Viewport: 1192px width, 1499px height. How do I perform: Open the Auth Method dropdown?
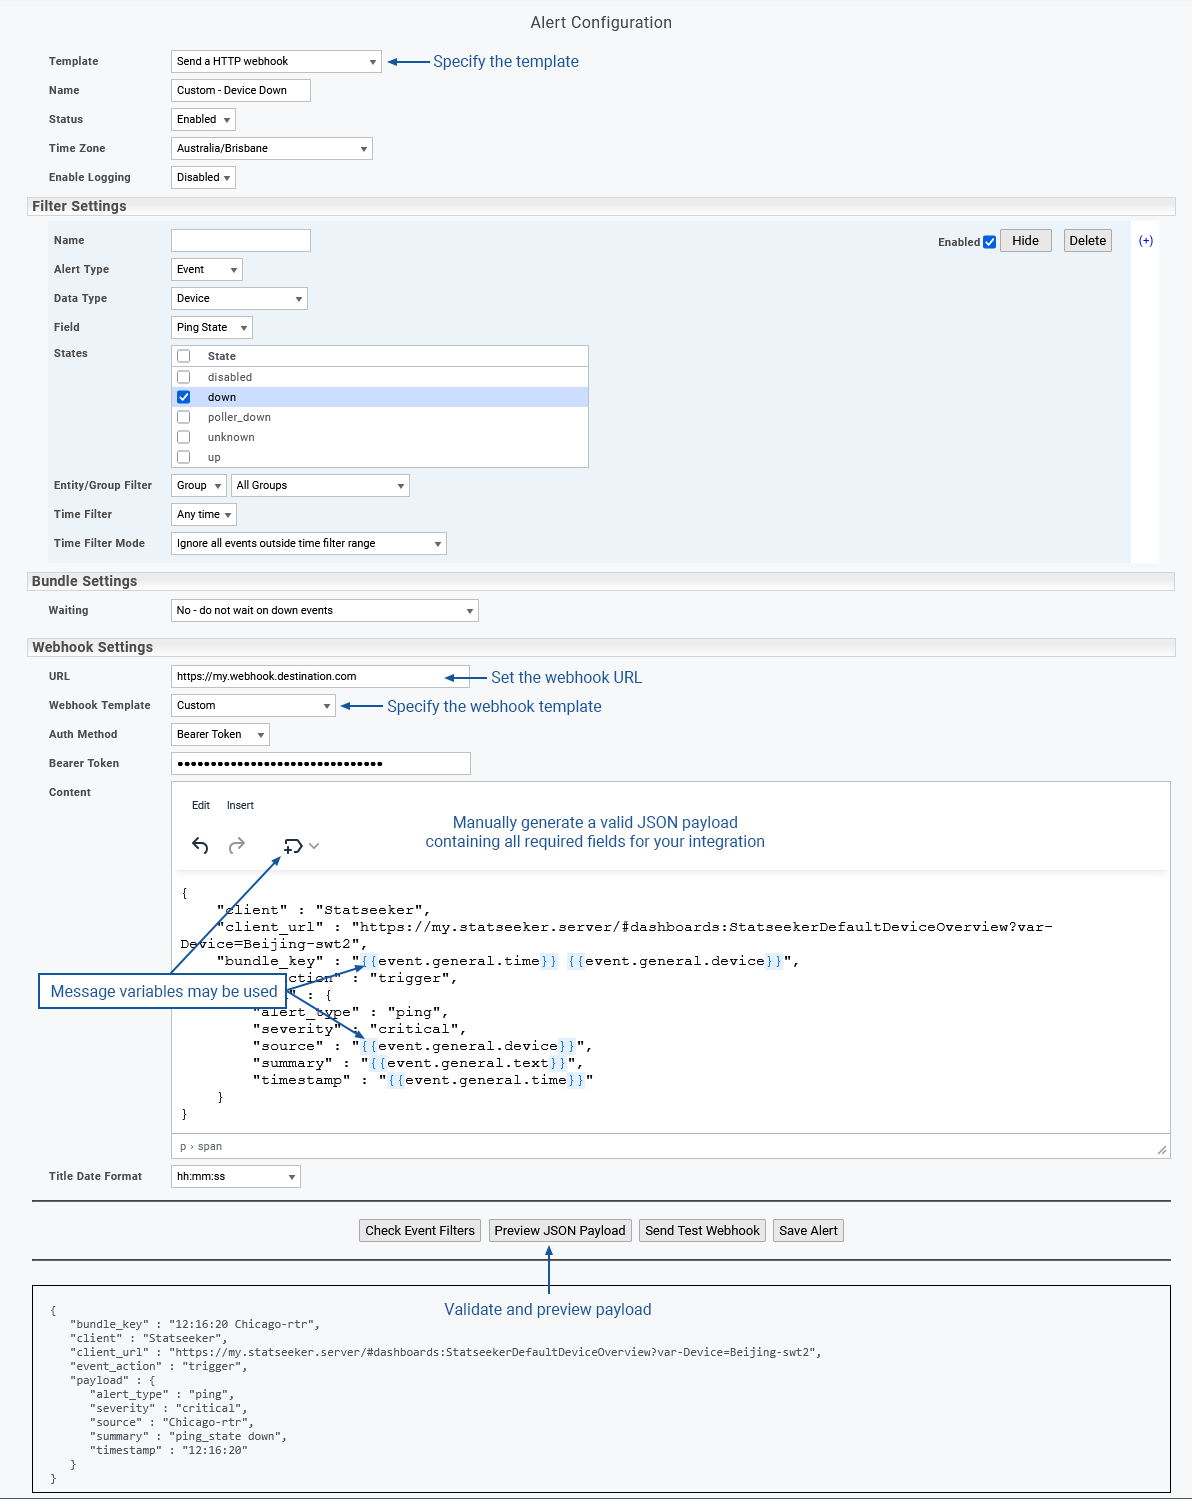pyautogui.click(x=220, y=735)
